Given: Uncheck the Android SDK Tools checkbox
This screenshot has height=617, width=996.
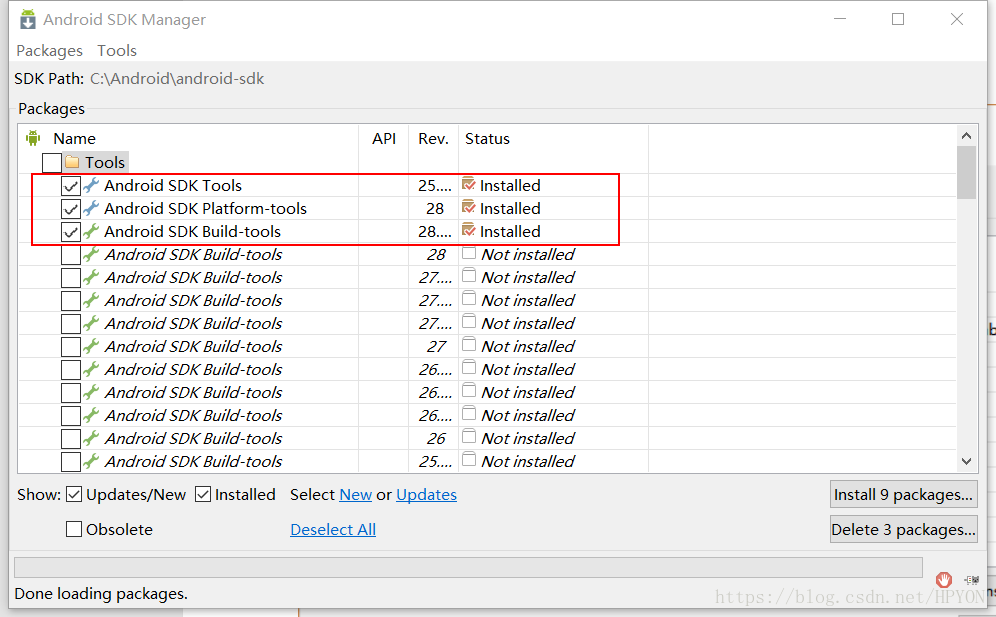Looking at the screenshot, I should (x=71, y=186).
